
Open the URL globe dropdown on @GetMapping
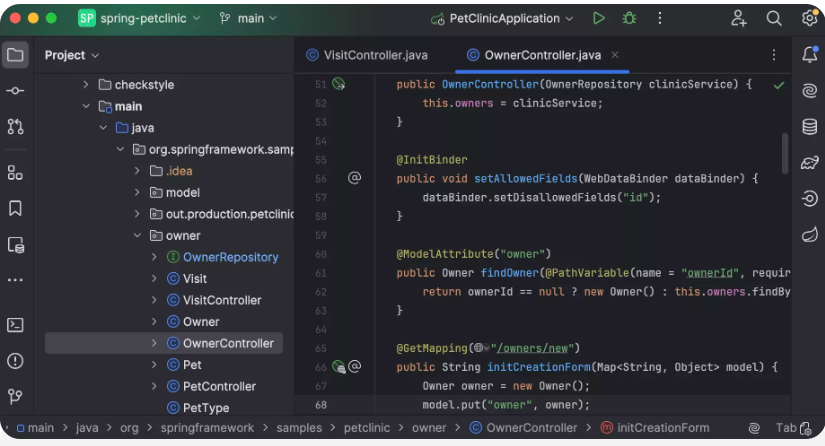tap(481, 348)
